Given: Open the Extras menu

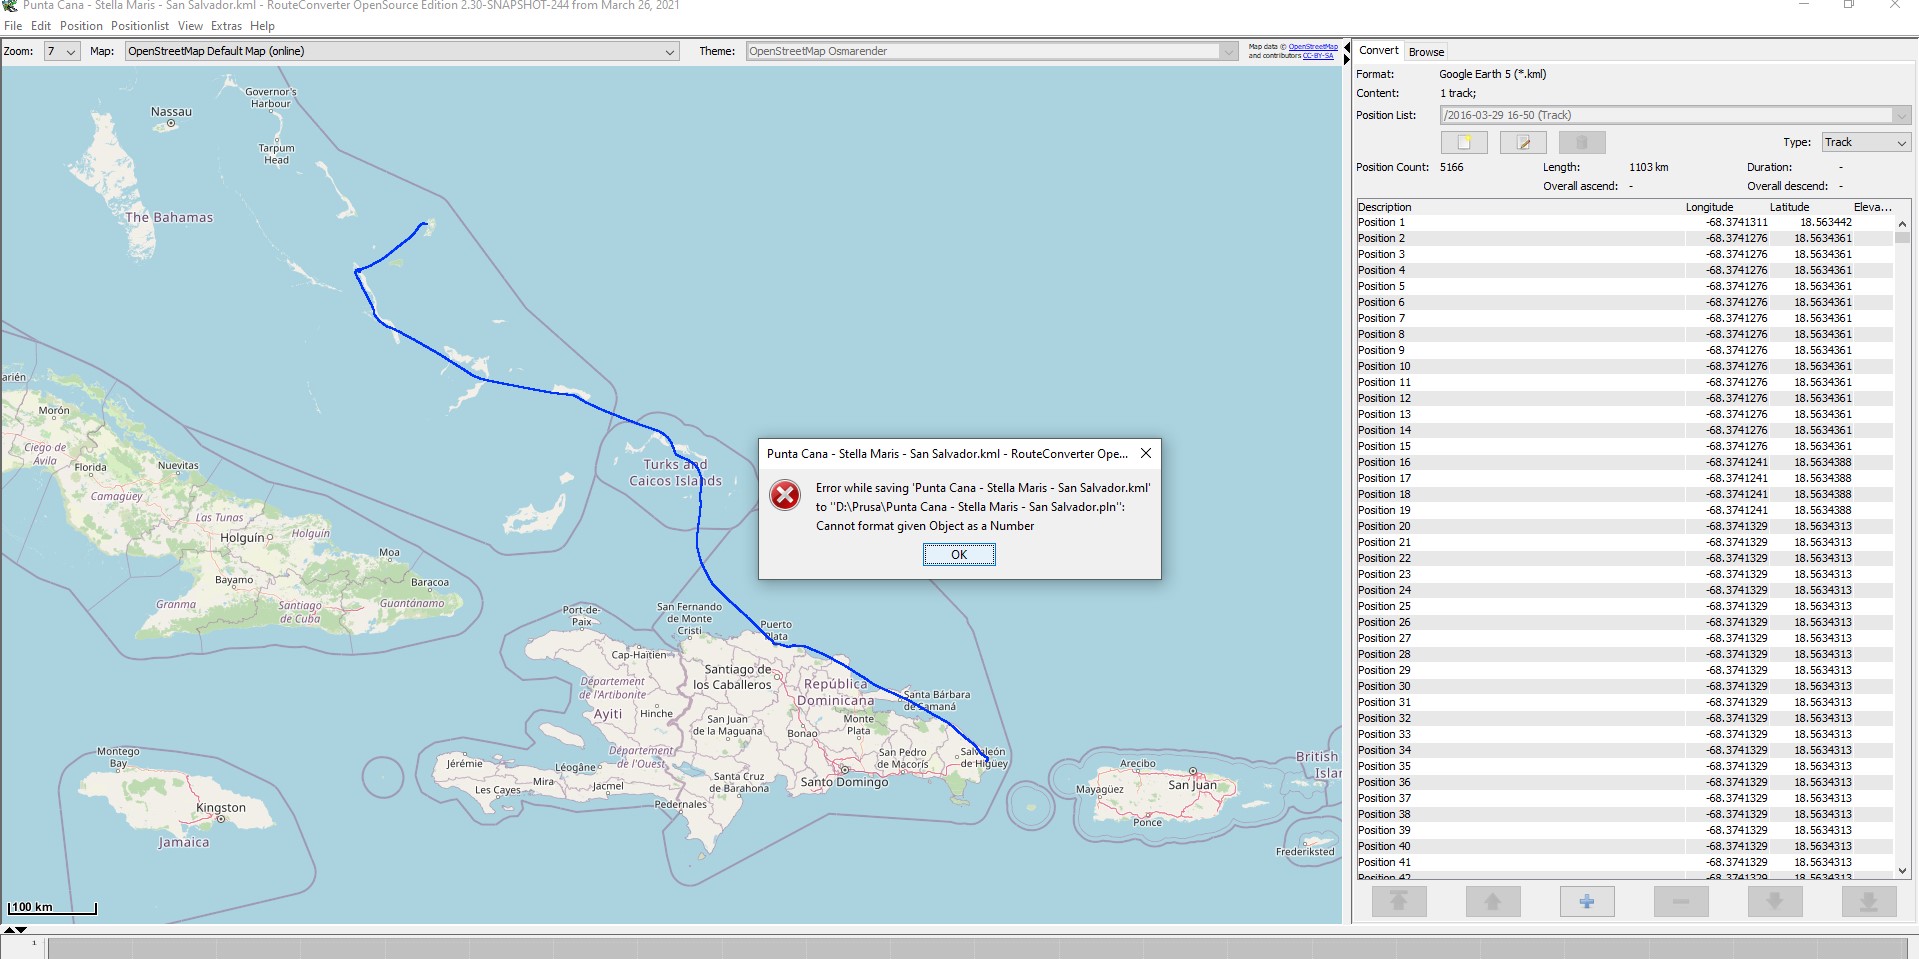Looking at the screenshot, I should click(226, 26).
